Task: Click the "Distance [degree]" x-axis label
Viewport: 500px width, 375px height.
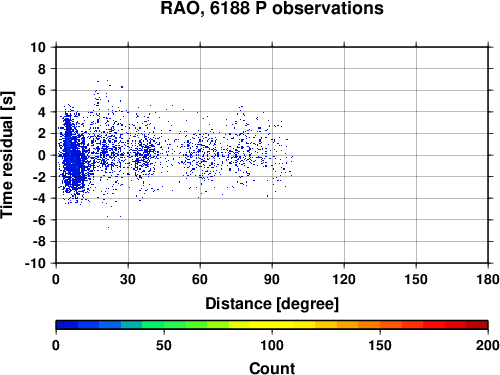Action: click(272, 304)
